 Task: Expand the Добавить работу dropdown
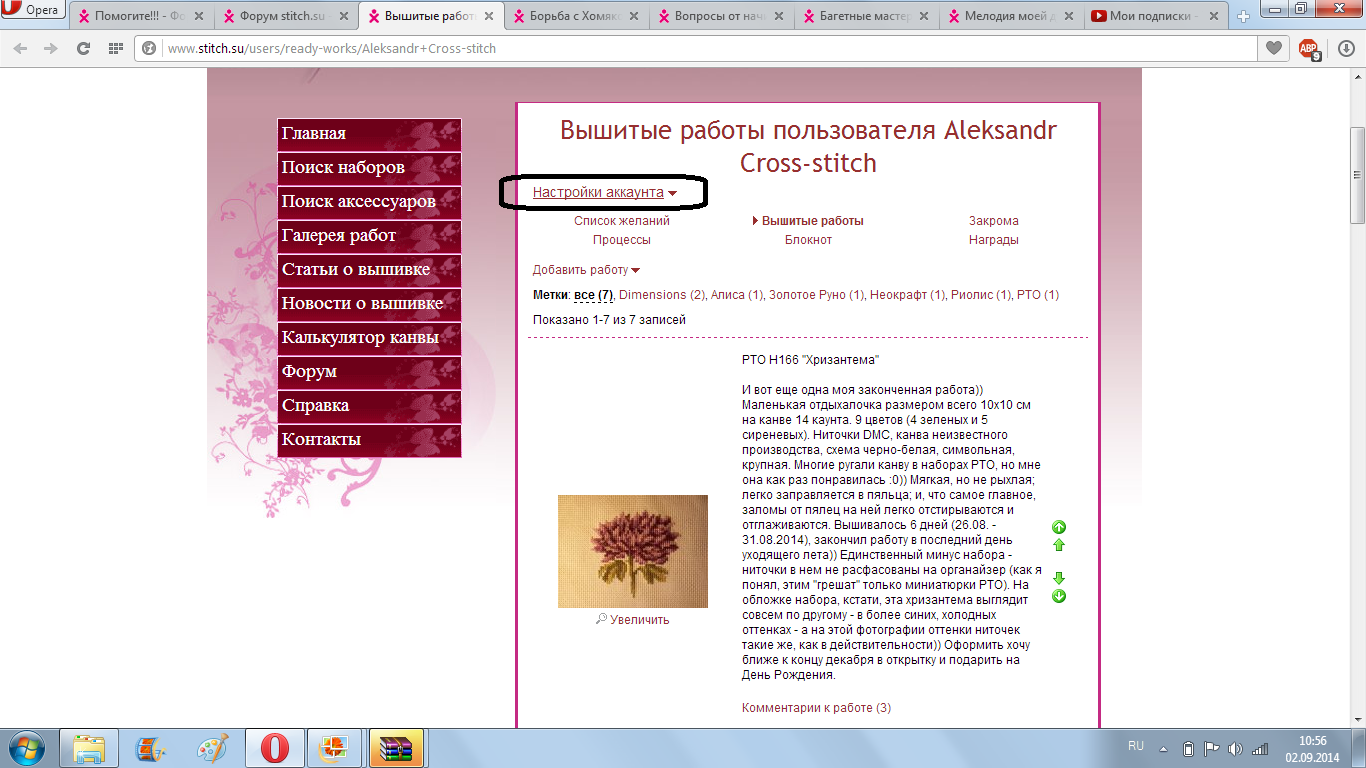click(x=586, y=270)
